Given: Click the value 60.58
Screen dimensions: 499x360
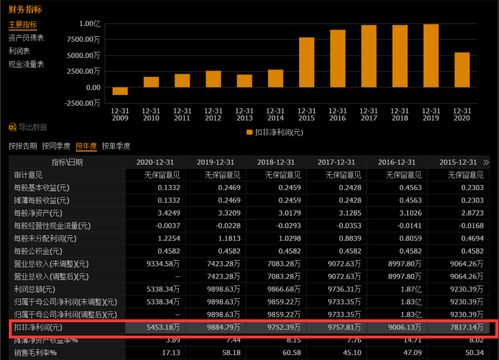Looking at the screenshot, I should 292,353.
